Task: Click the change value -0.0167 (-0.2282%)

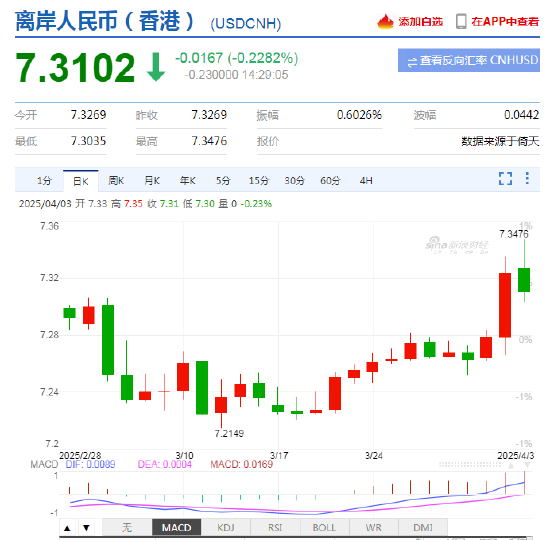Action: coord(236,58)
